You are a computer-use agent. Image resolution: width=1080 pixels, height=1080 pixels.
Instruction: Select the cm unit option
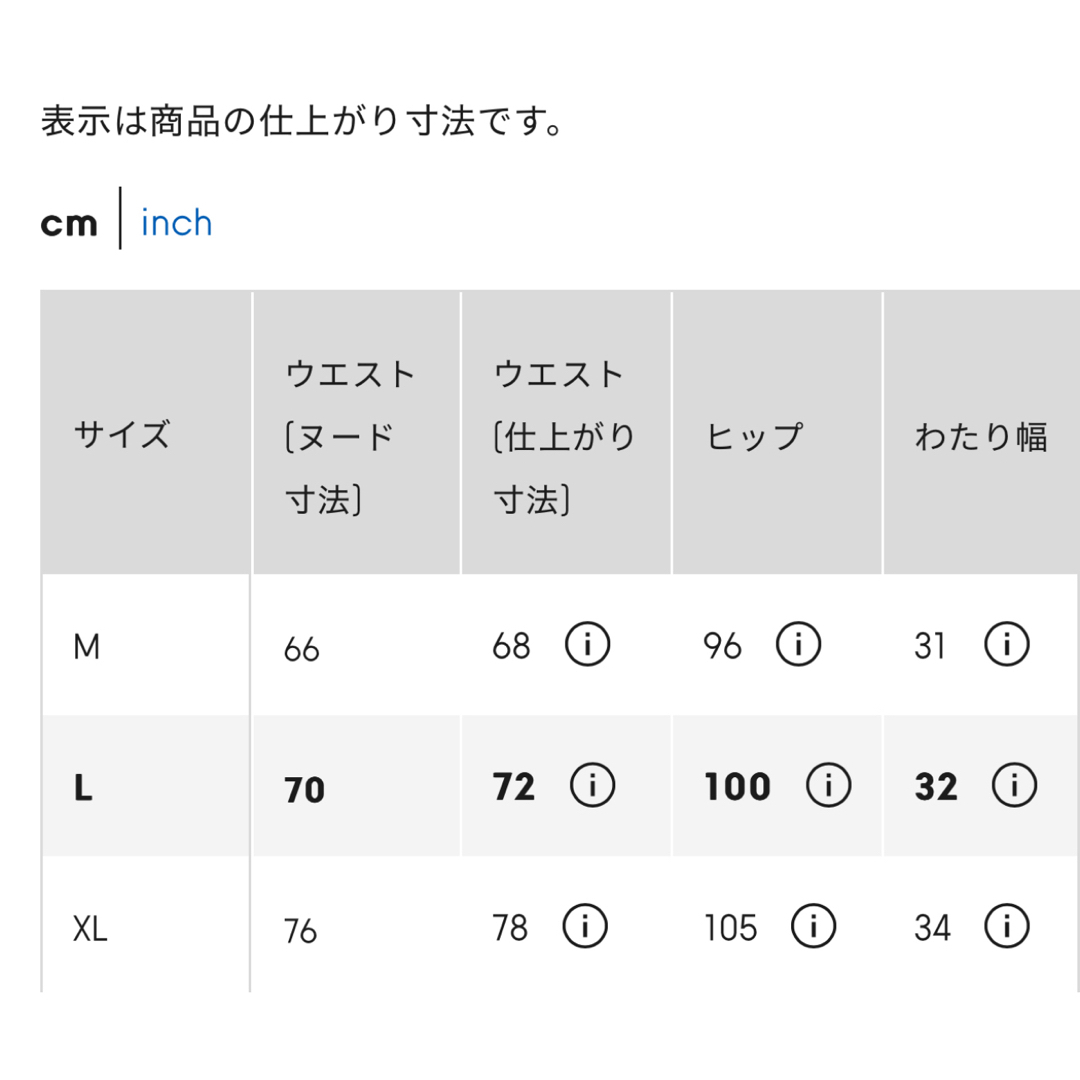[x=69, y=224]
